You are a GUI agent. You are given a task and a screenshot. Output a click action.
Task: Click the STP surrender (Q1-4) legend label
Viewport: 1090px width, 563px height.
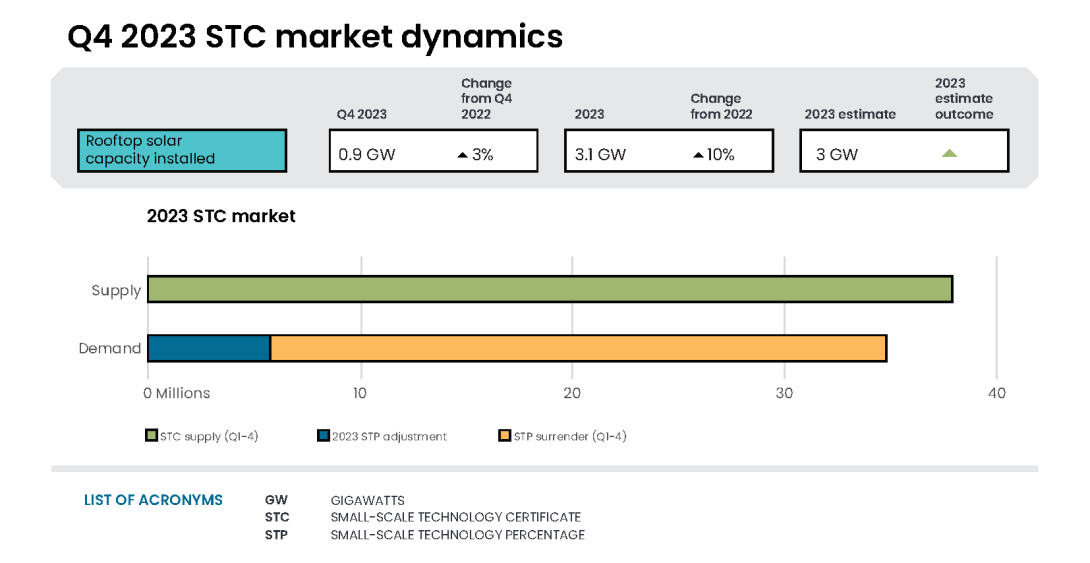tap(570, 436)
